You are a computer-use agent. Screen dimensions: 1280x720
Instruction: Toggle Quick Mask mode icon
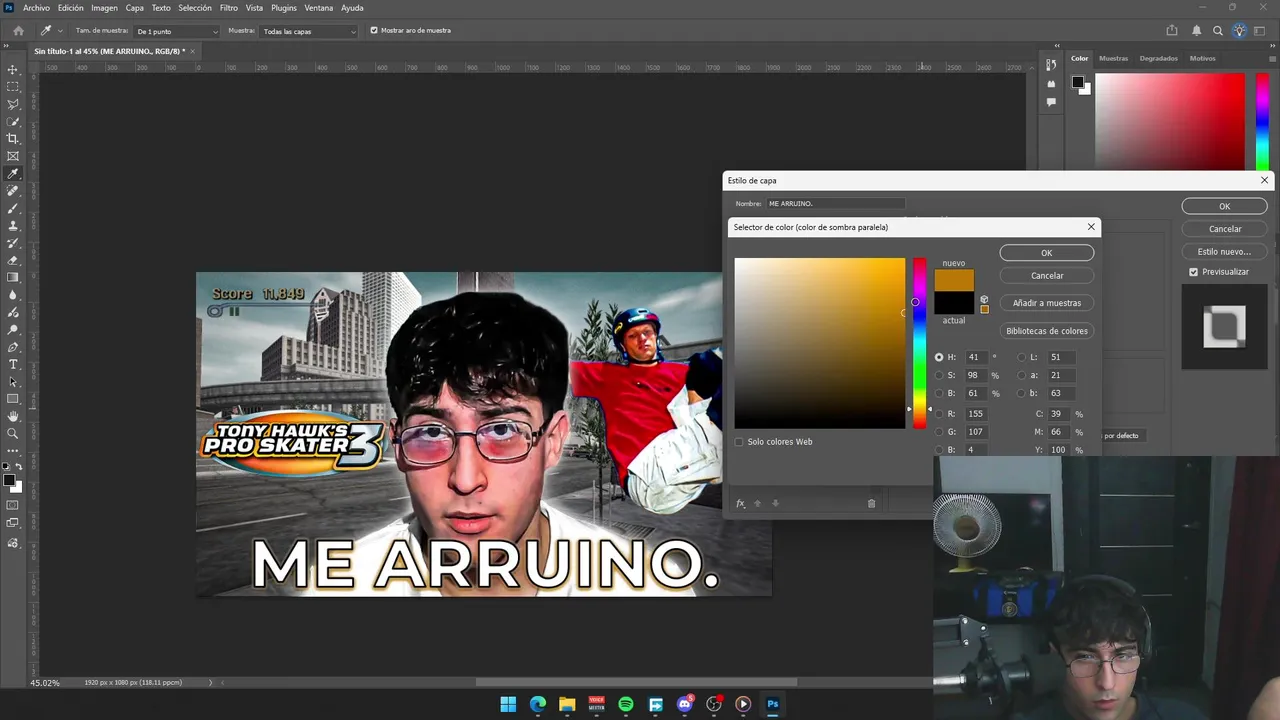[x=13, y=505]
